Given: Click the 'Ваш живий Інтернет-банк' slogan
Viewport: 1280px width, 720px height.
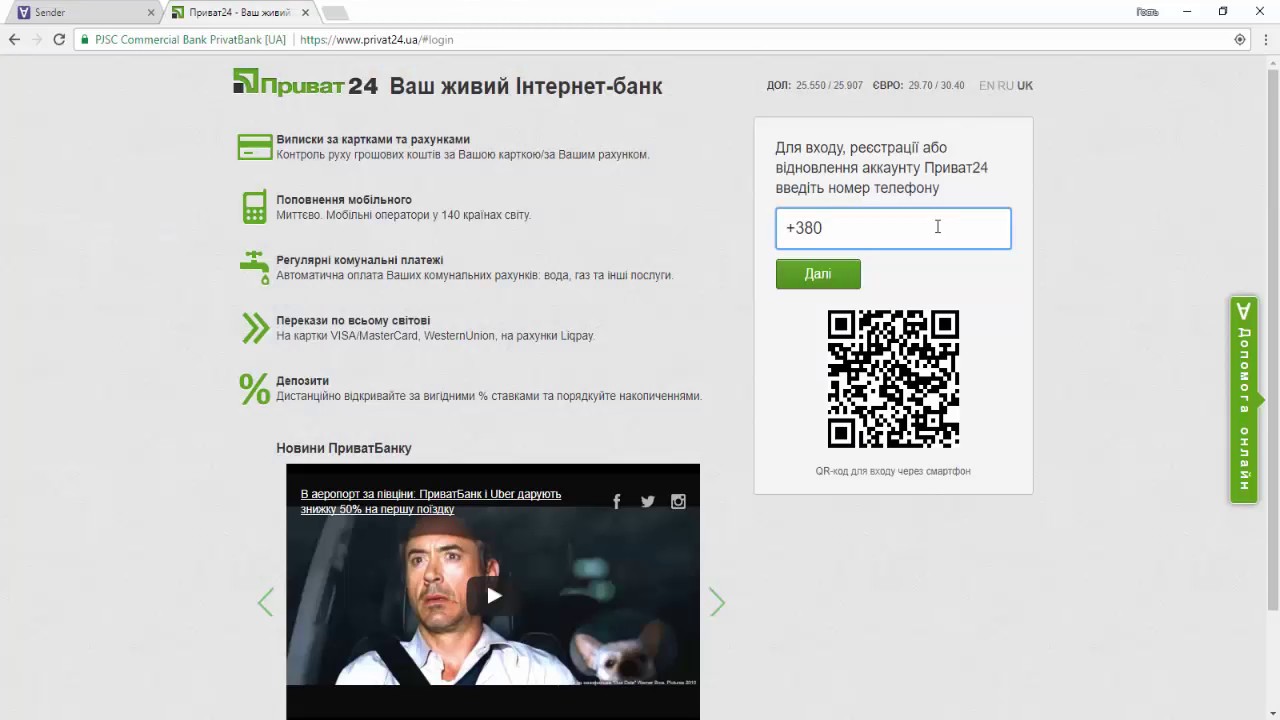Looking at the screenshot, I should pyautogui.click(x=526, y=86).
